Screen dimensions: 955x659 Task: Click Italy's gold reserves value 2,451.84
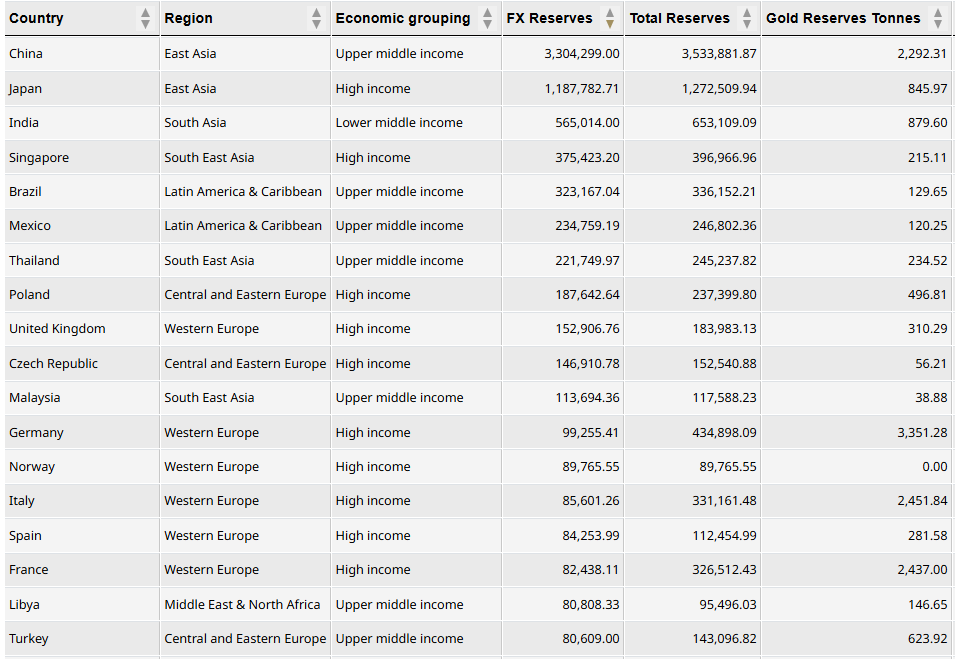(x=922, y=501)
